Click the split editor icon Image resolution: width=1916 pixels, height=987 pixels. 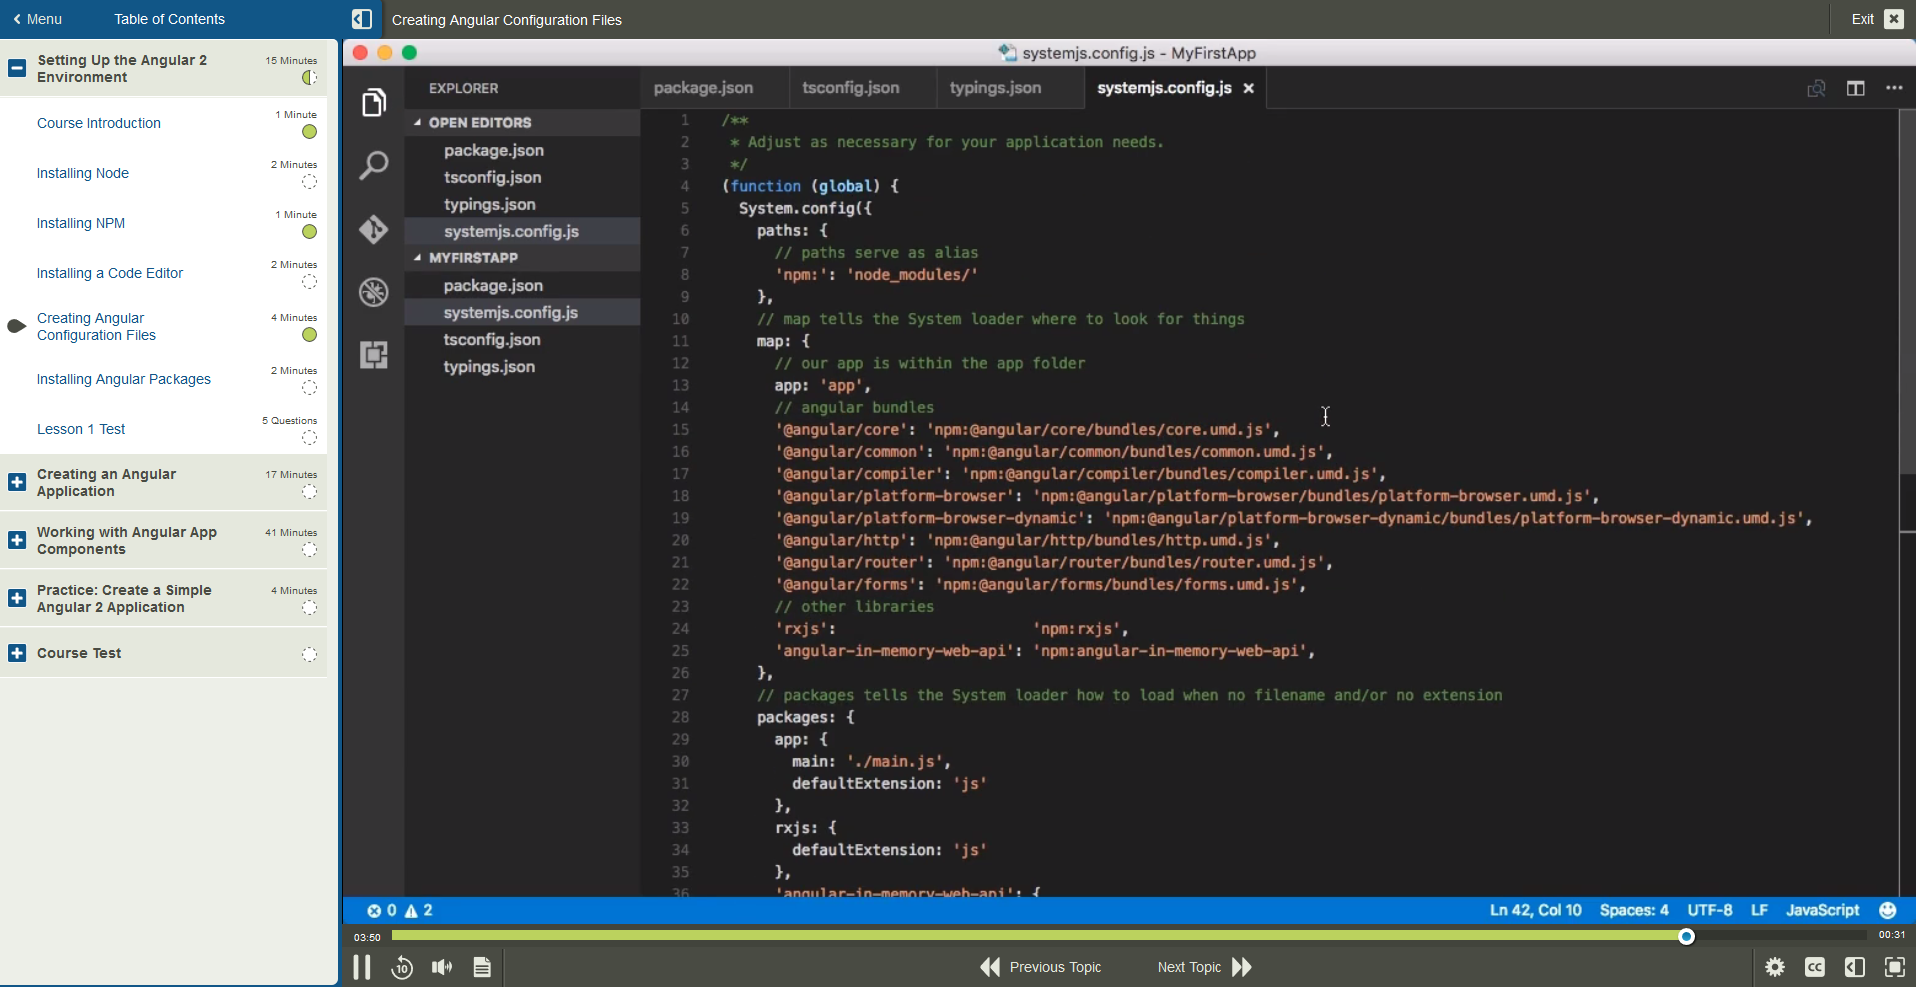[1856, 88]
